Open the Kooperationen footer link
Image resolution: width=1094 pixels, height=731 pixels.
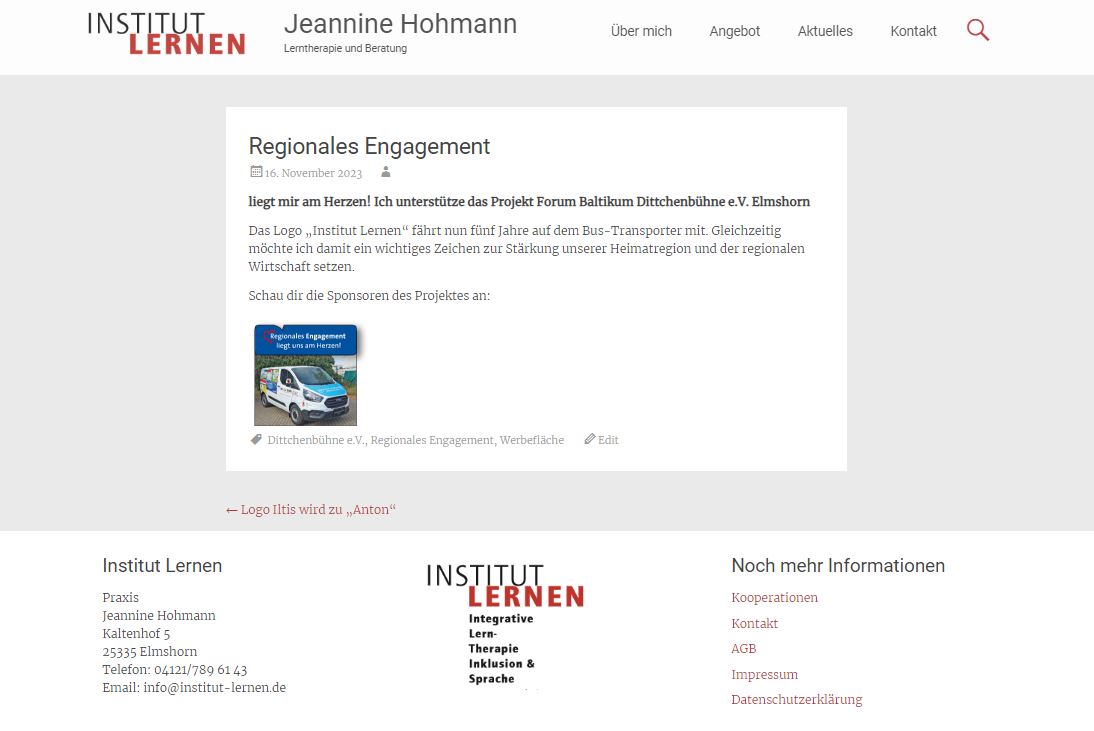click(774, 598)
